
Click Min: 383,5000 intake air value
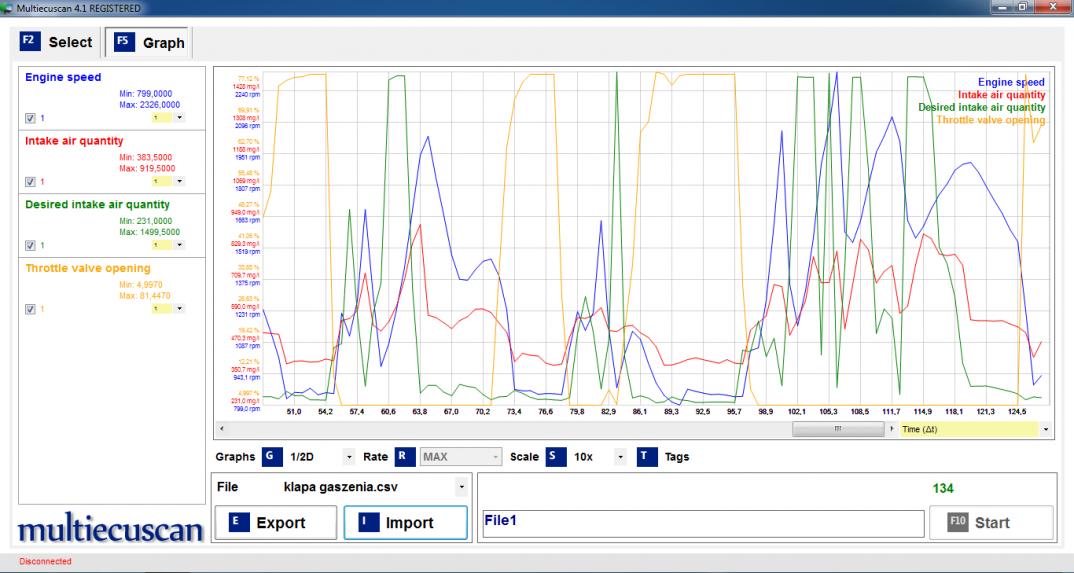coord(146,157)
